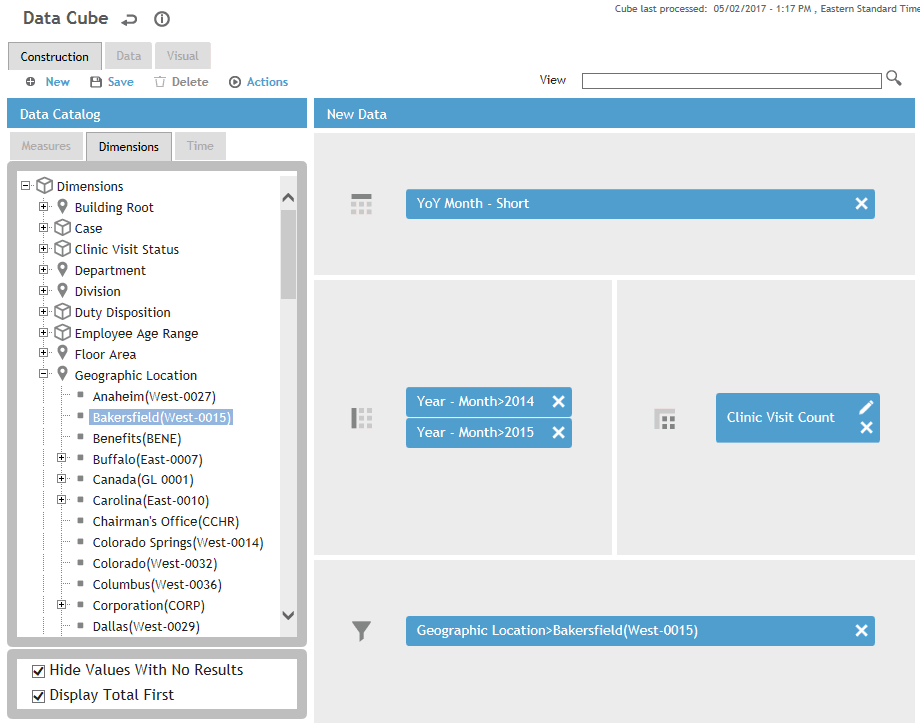Screen dimensions: 920x728
Task: Select Bakersfield(West-0015) in the tree
Action: [x=161, y=418]
